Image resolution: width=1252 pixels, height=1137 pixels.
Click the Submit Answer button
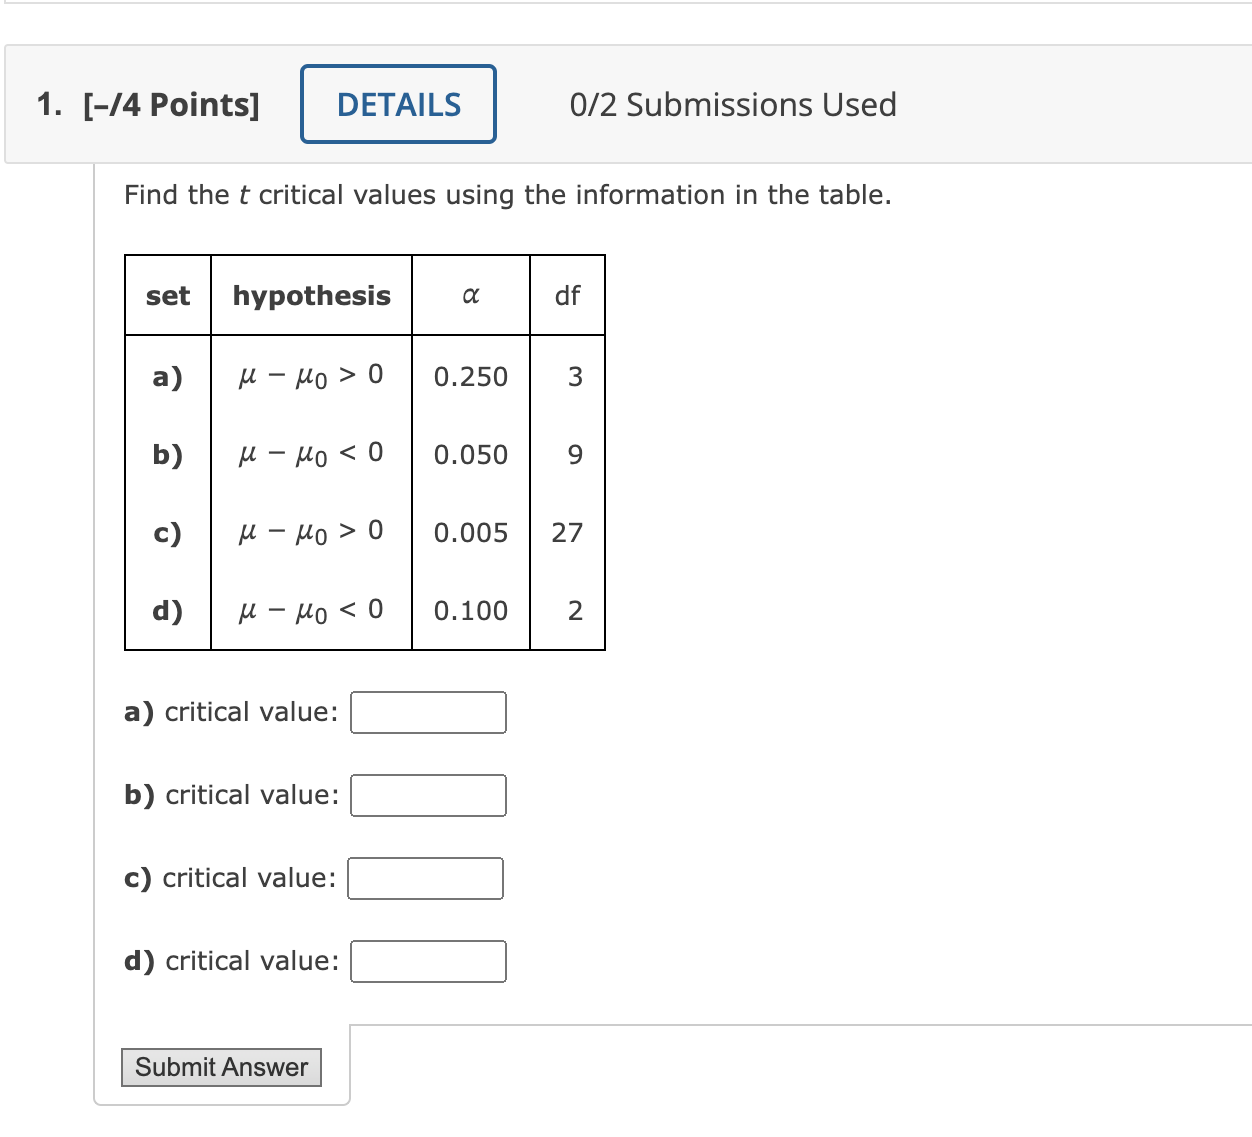[221, 1067]
